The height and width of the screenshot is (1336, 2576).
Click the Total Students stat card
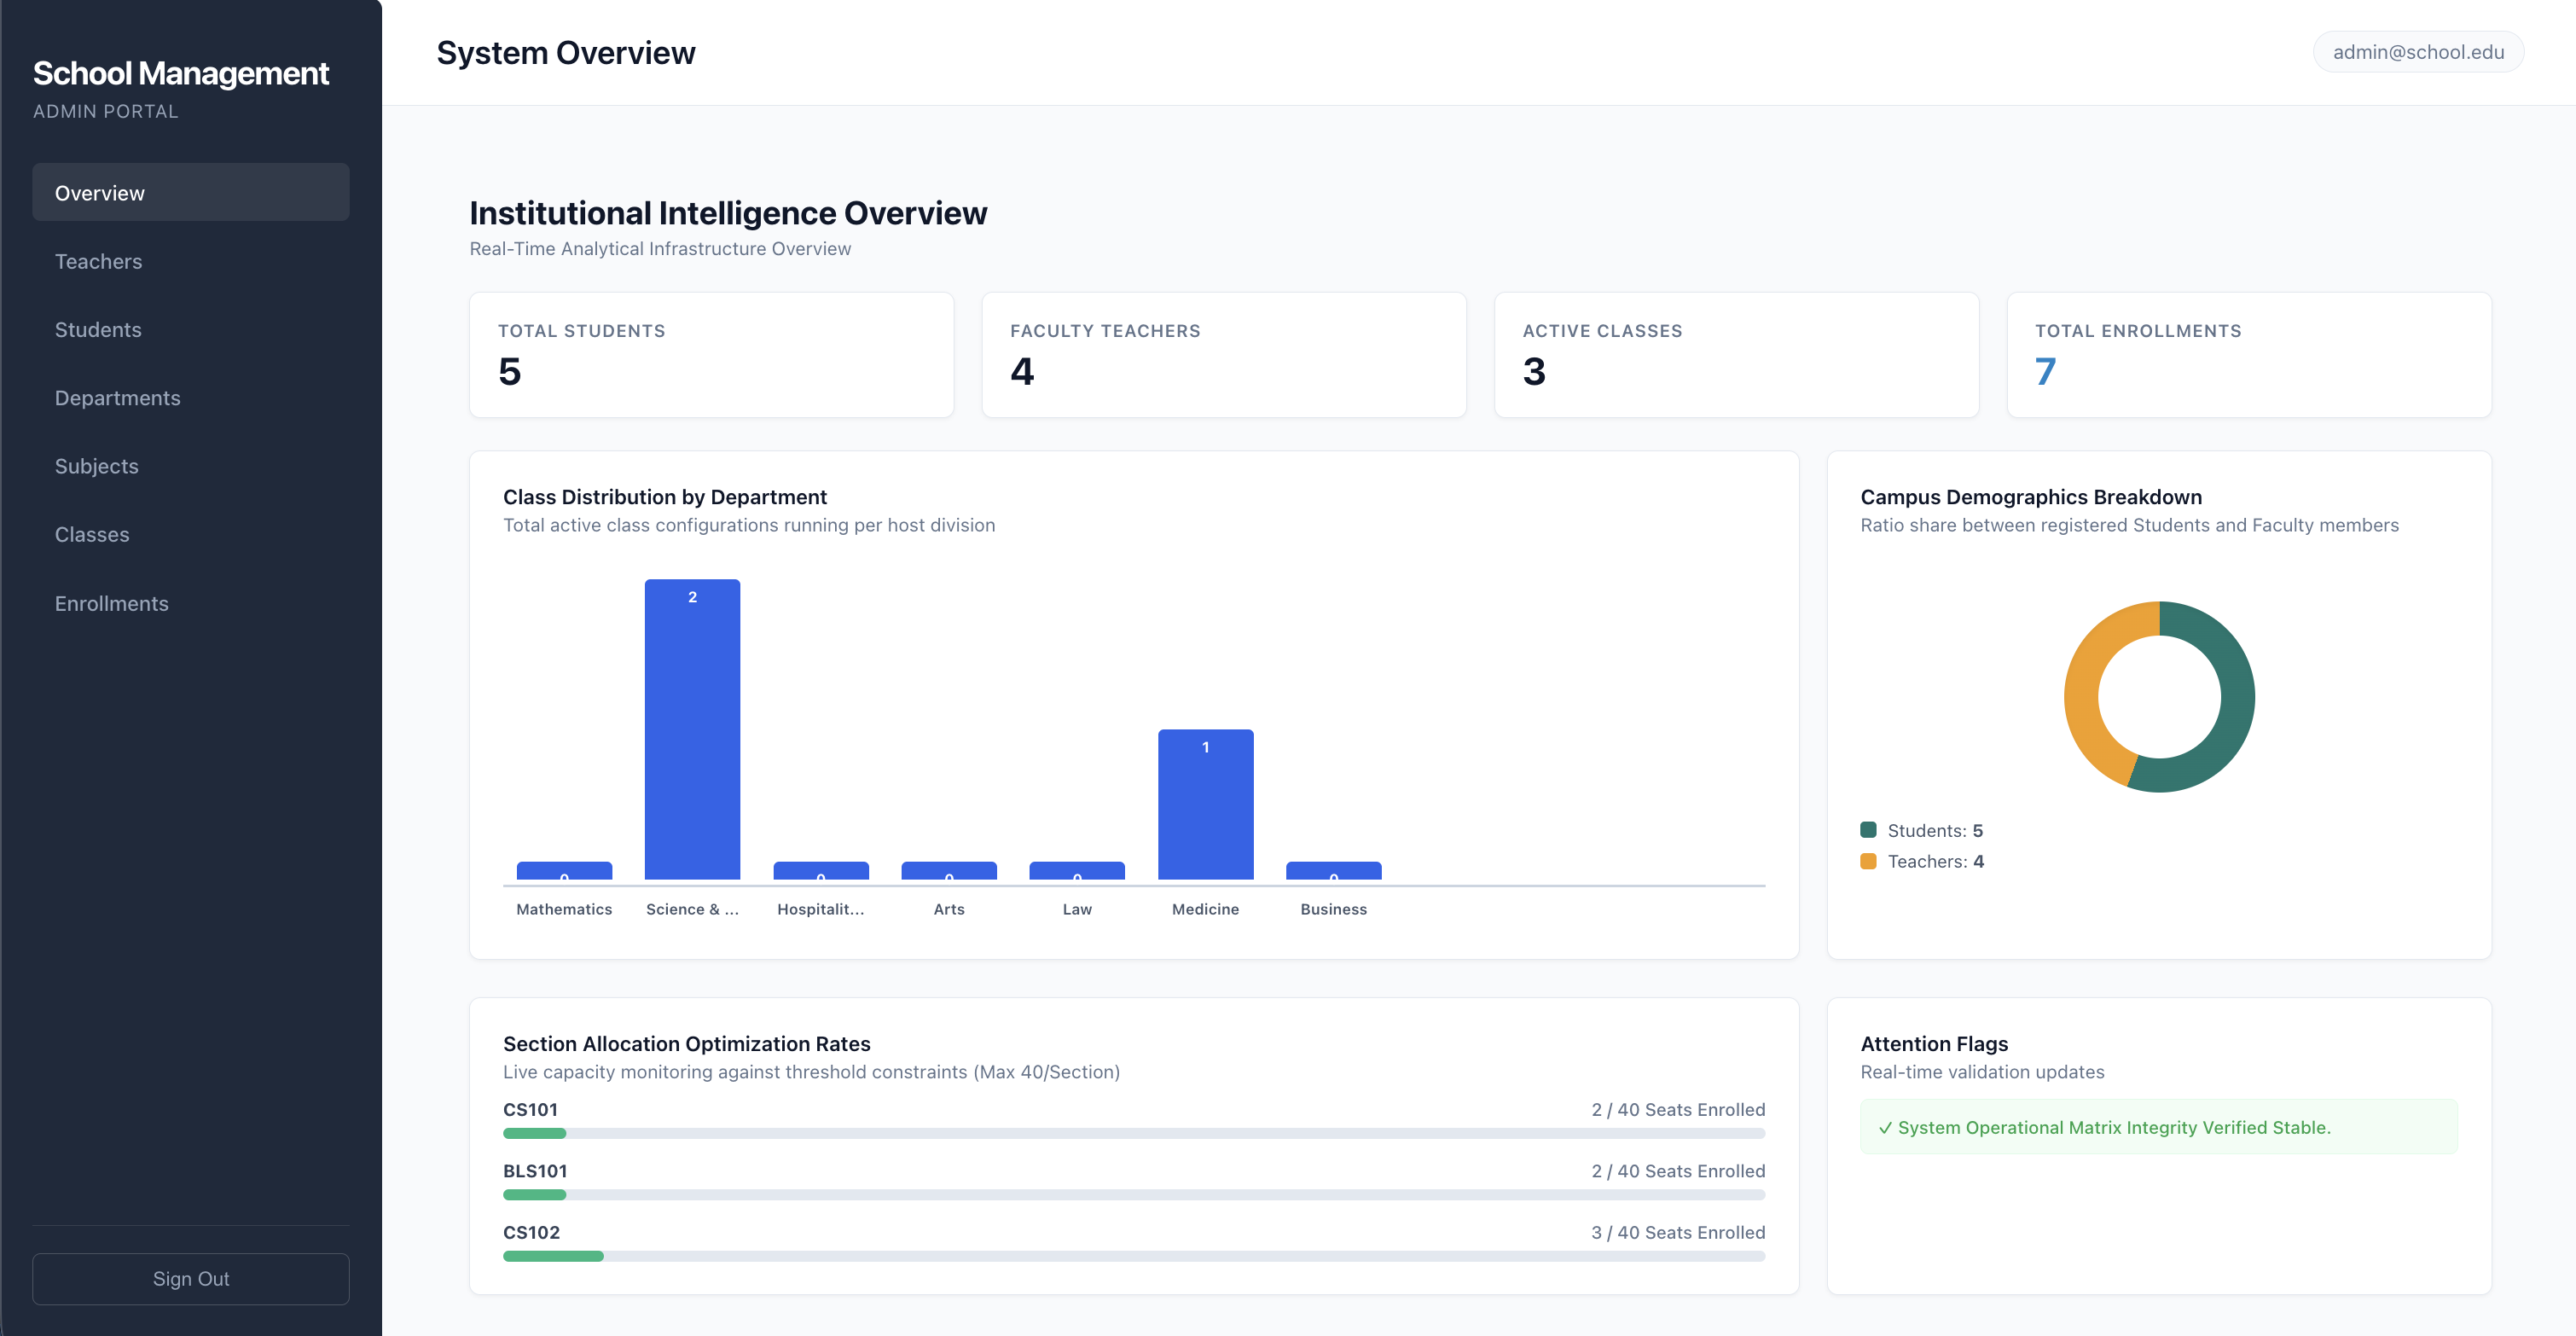click(x=711, y=355)
